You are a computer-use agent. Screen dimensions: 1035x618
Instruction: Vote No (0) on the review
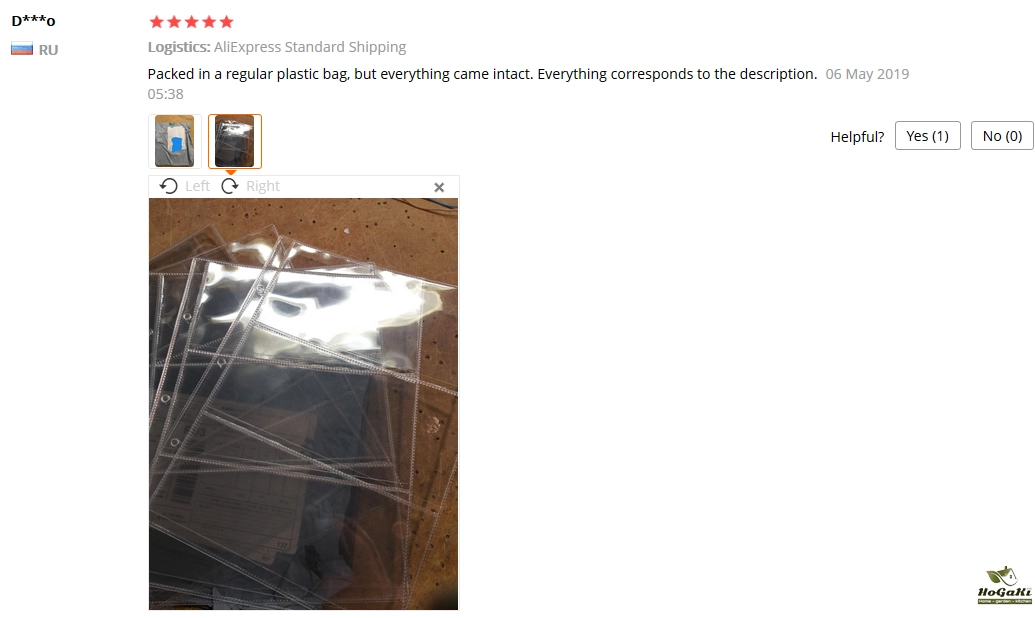point(1002,136)
